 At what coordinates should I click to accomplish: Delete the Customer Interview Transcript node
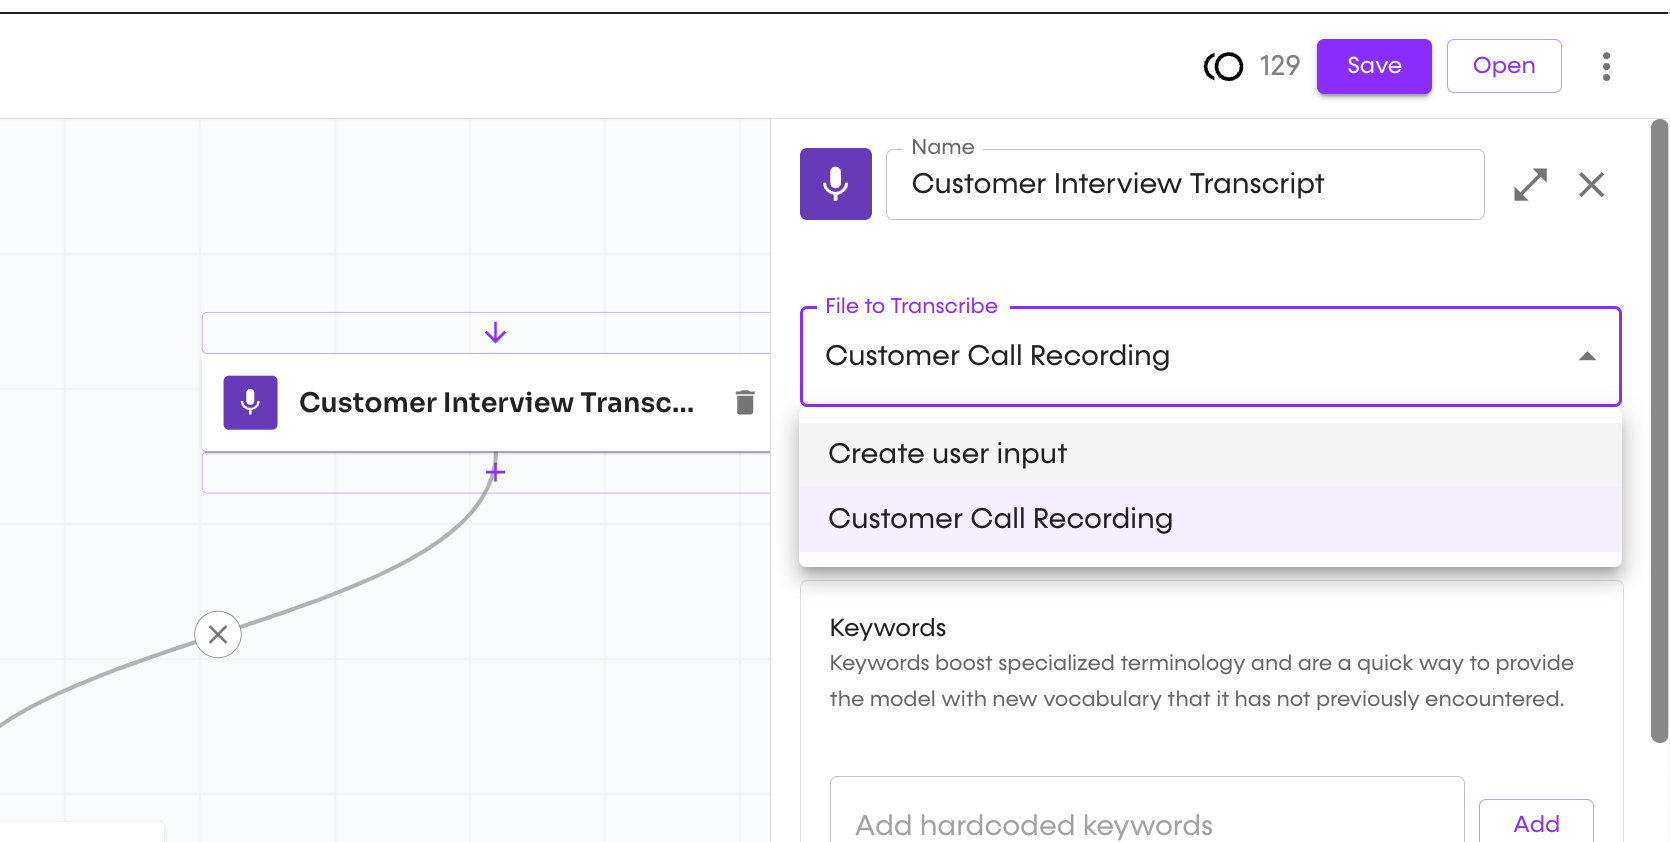tap(745, 402)
